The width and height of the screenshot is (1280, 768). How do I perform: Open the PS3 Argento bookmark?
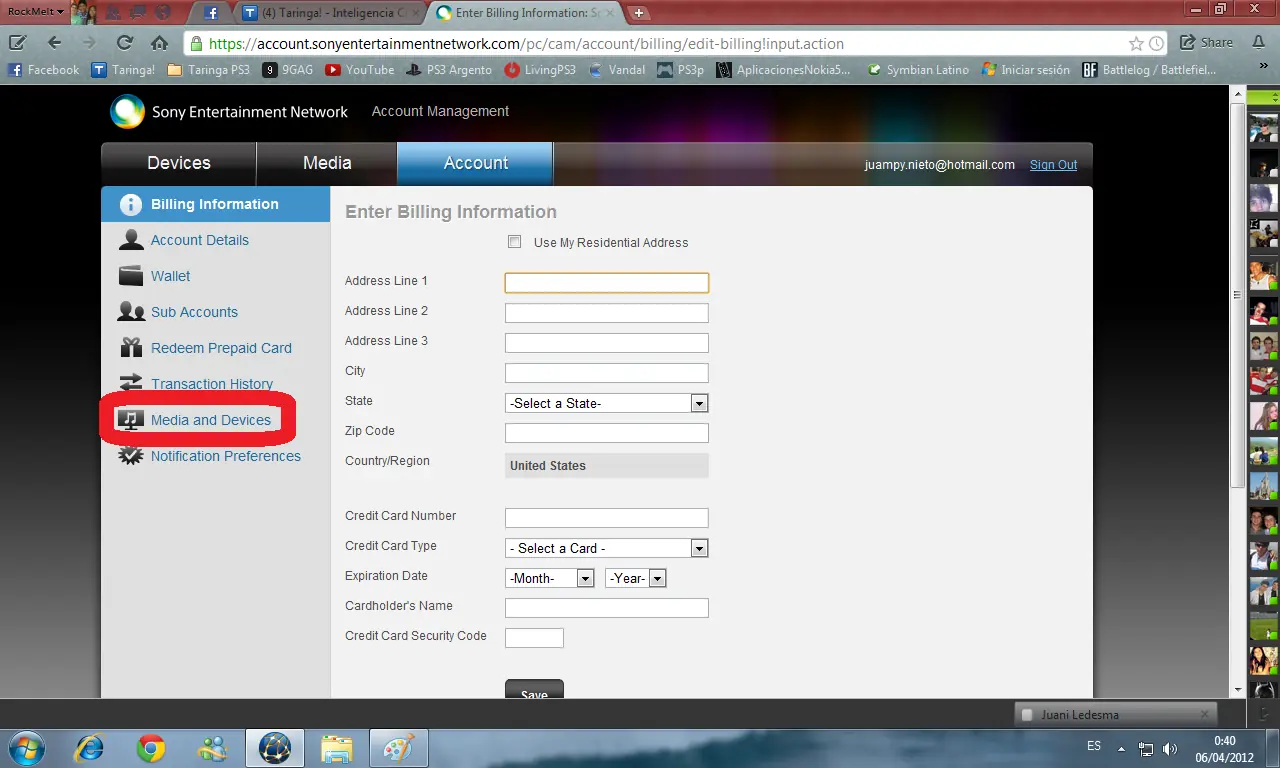[x=449, y=70]
